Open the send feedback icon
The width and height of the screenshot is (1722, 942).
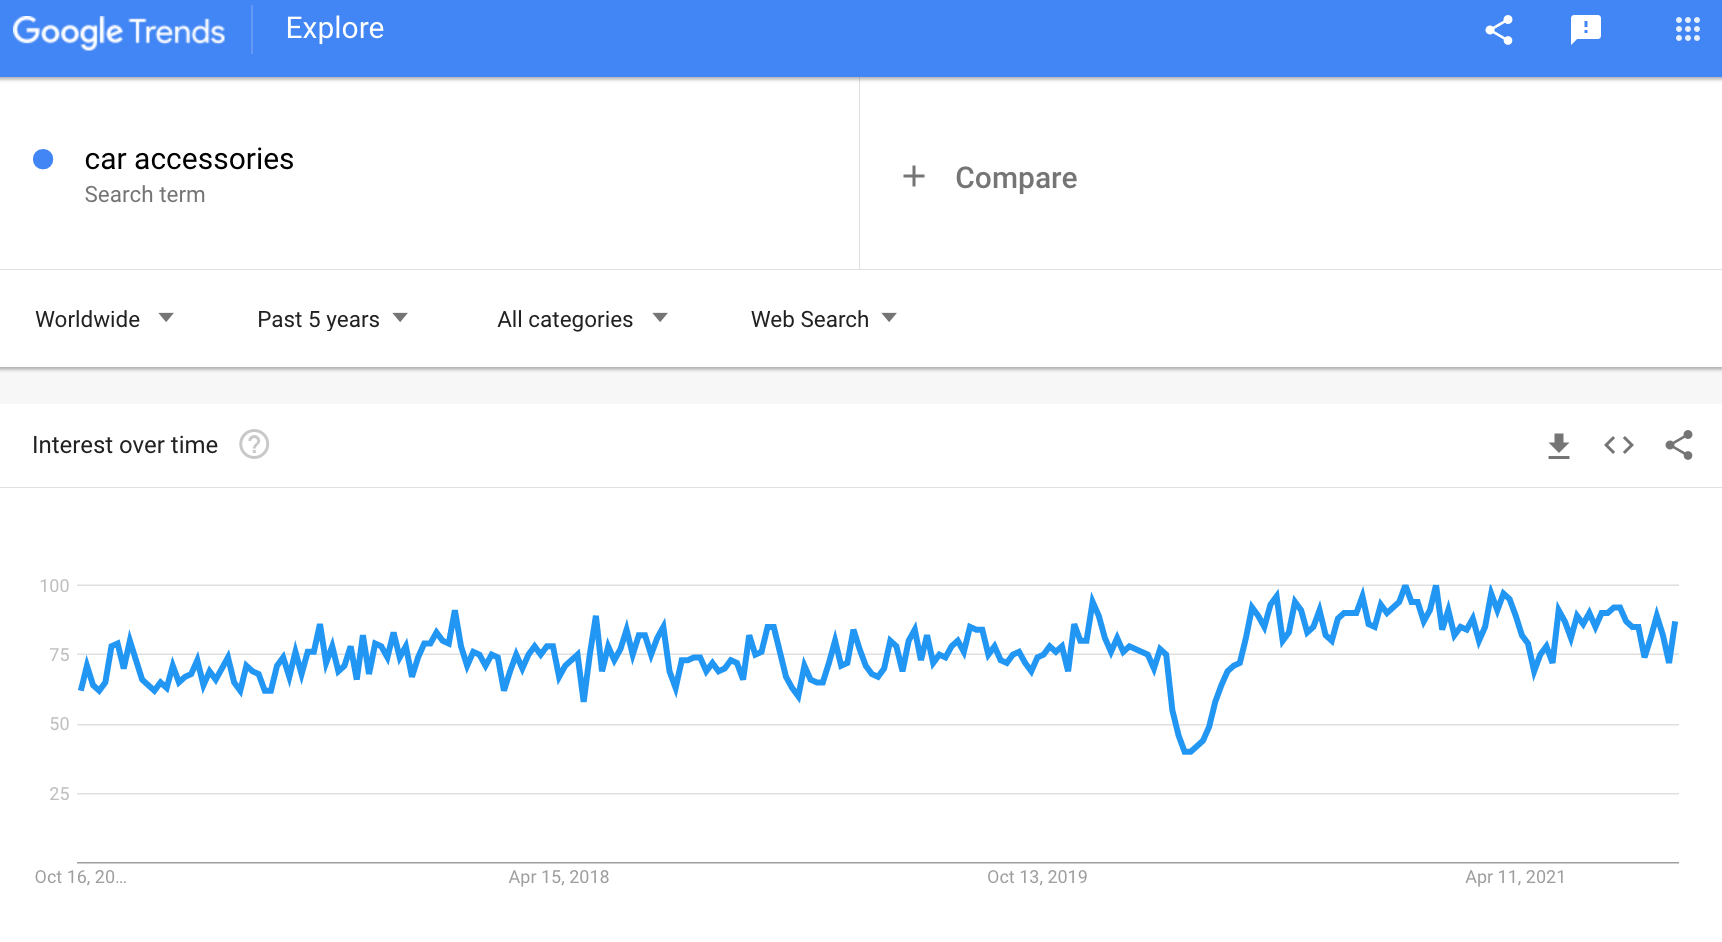click(1585, 30)
